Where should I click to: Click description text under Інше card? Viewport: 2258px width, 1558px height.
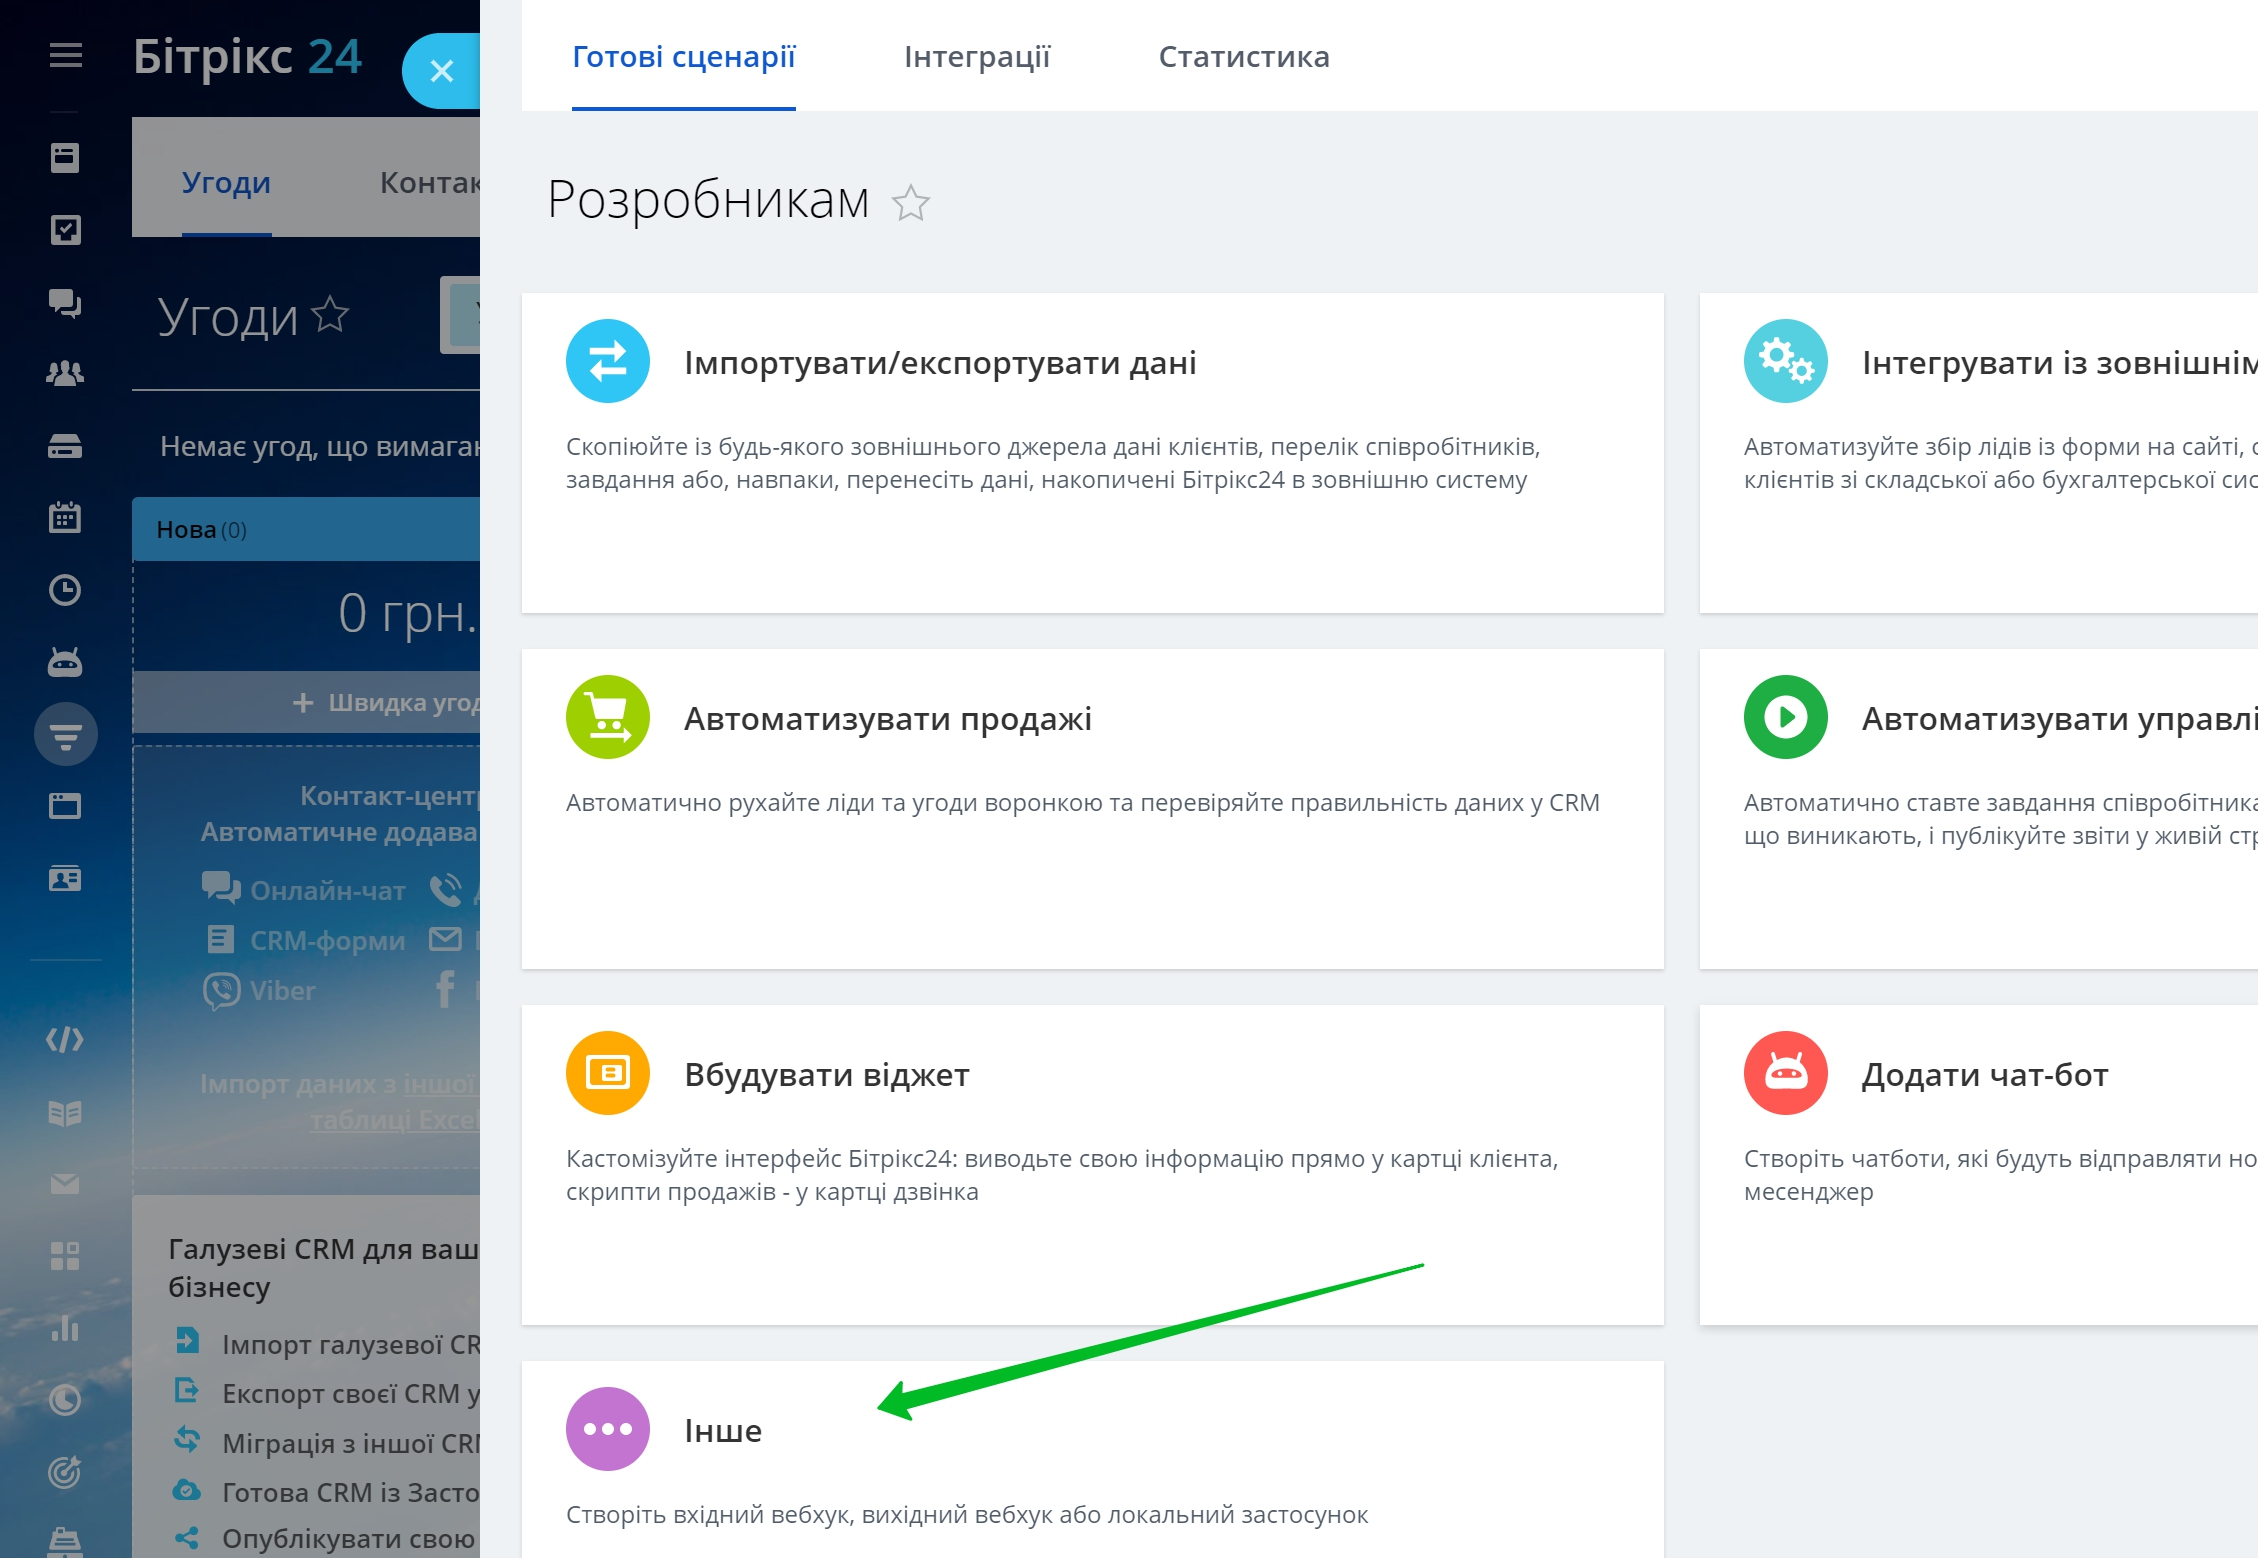(967, 1515)
